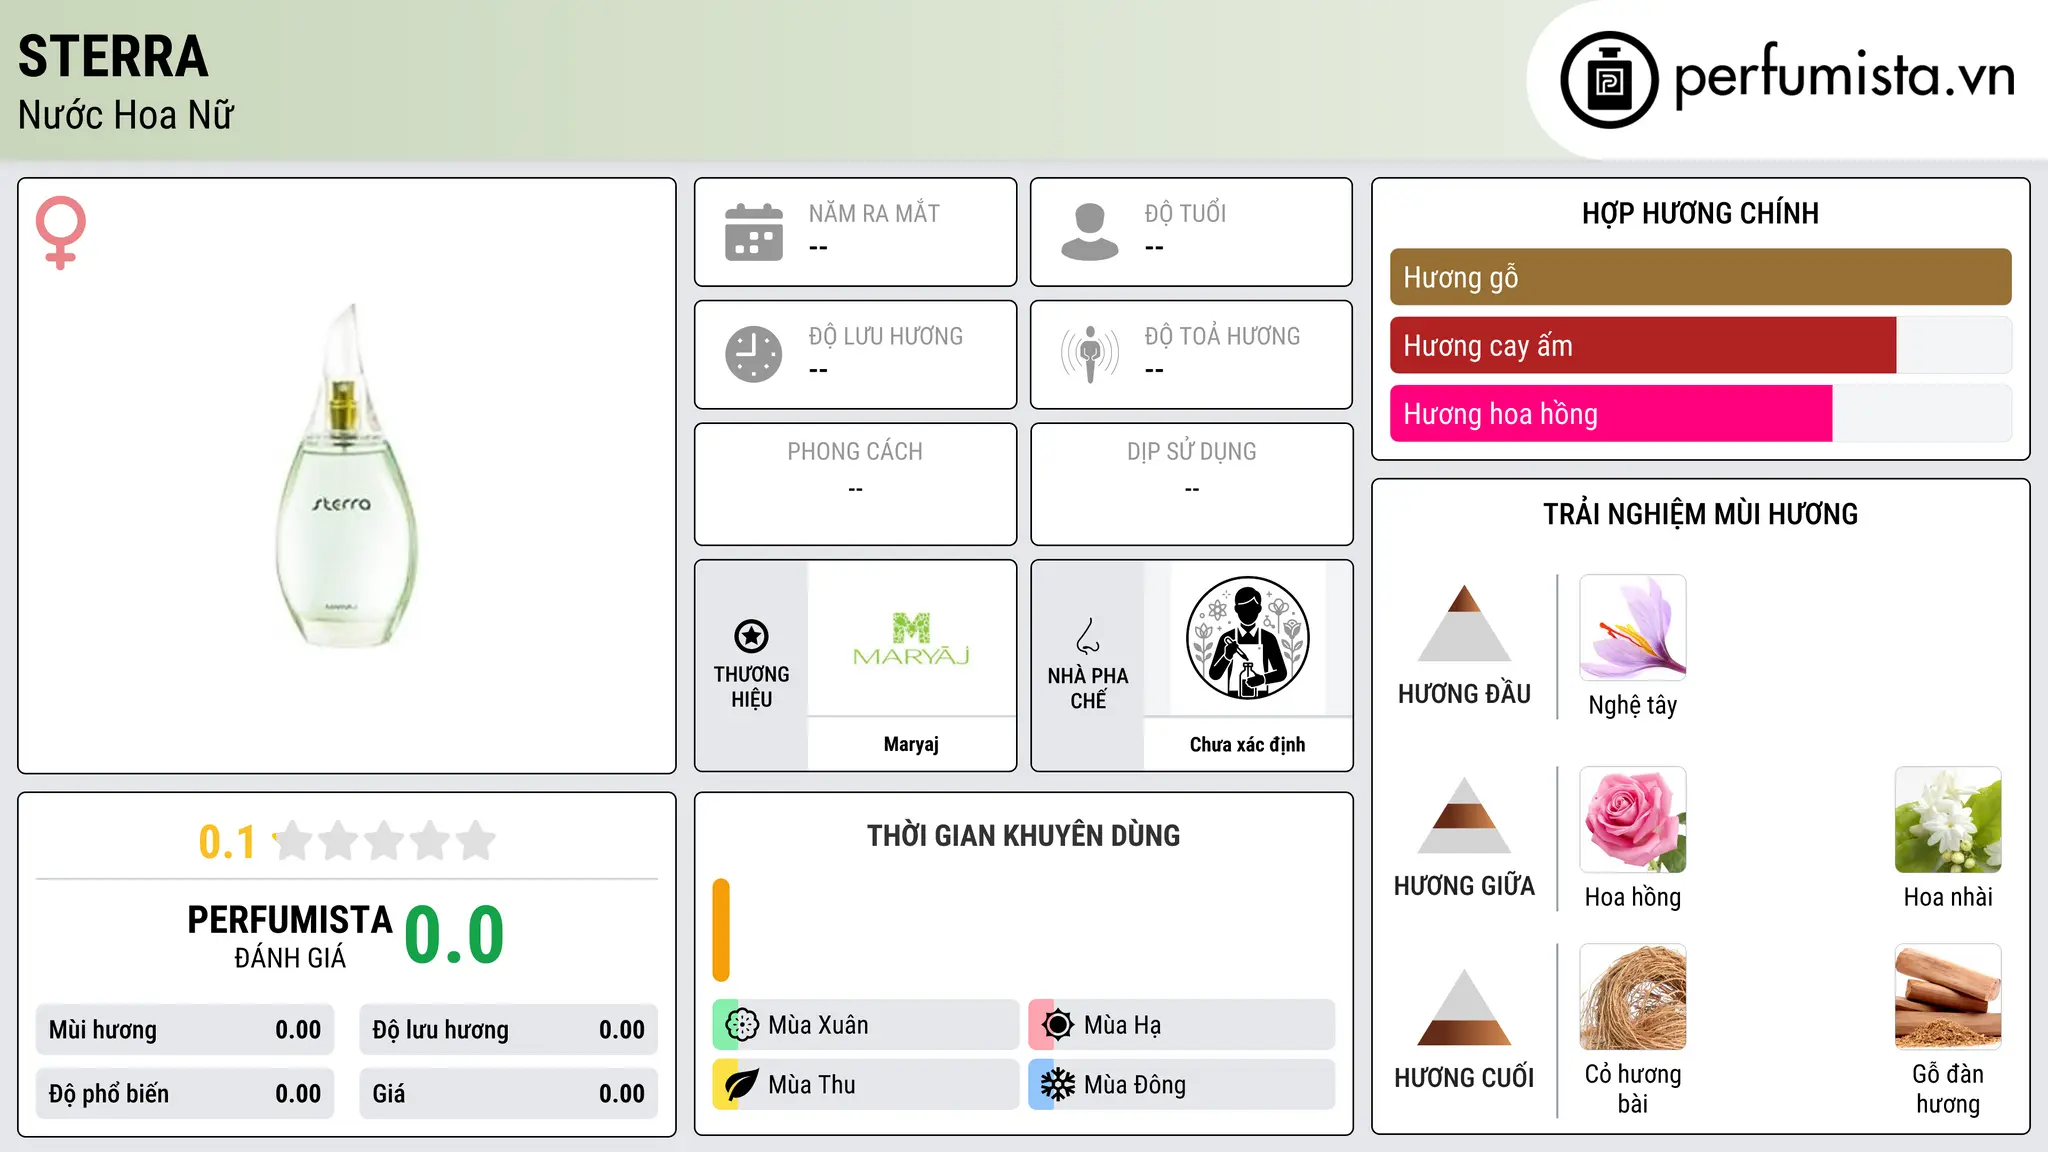The height and width of the screenshot is (1152, 2048).
Task: Click the Hương hoa hồng accord bar
Action: click(1700, 413)
